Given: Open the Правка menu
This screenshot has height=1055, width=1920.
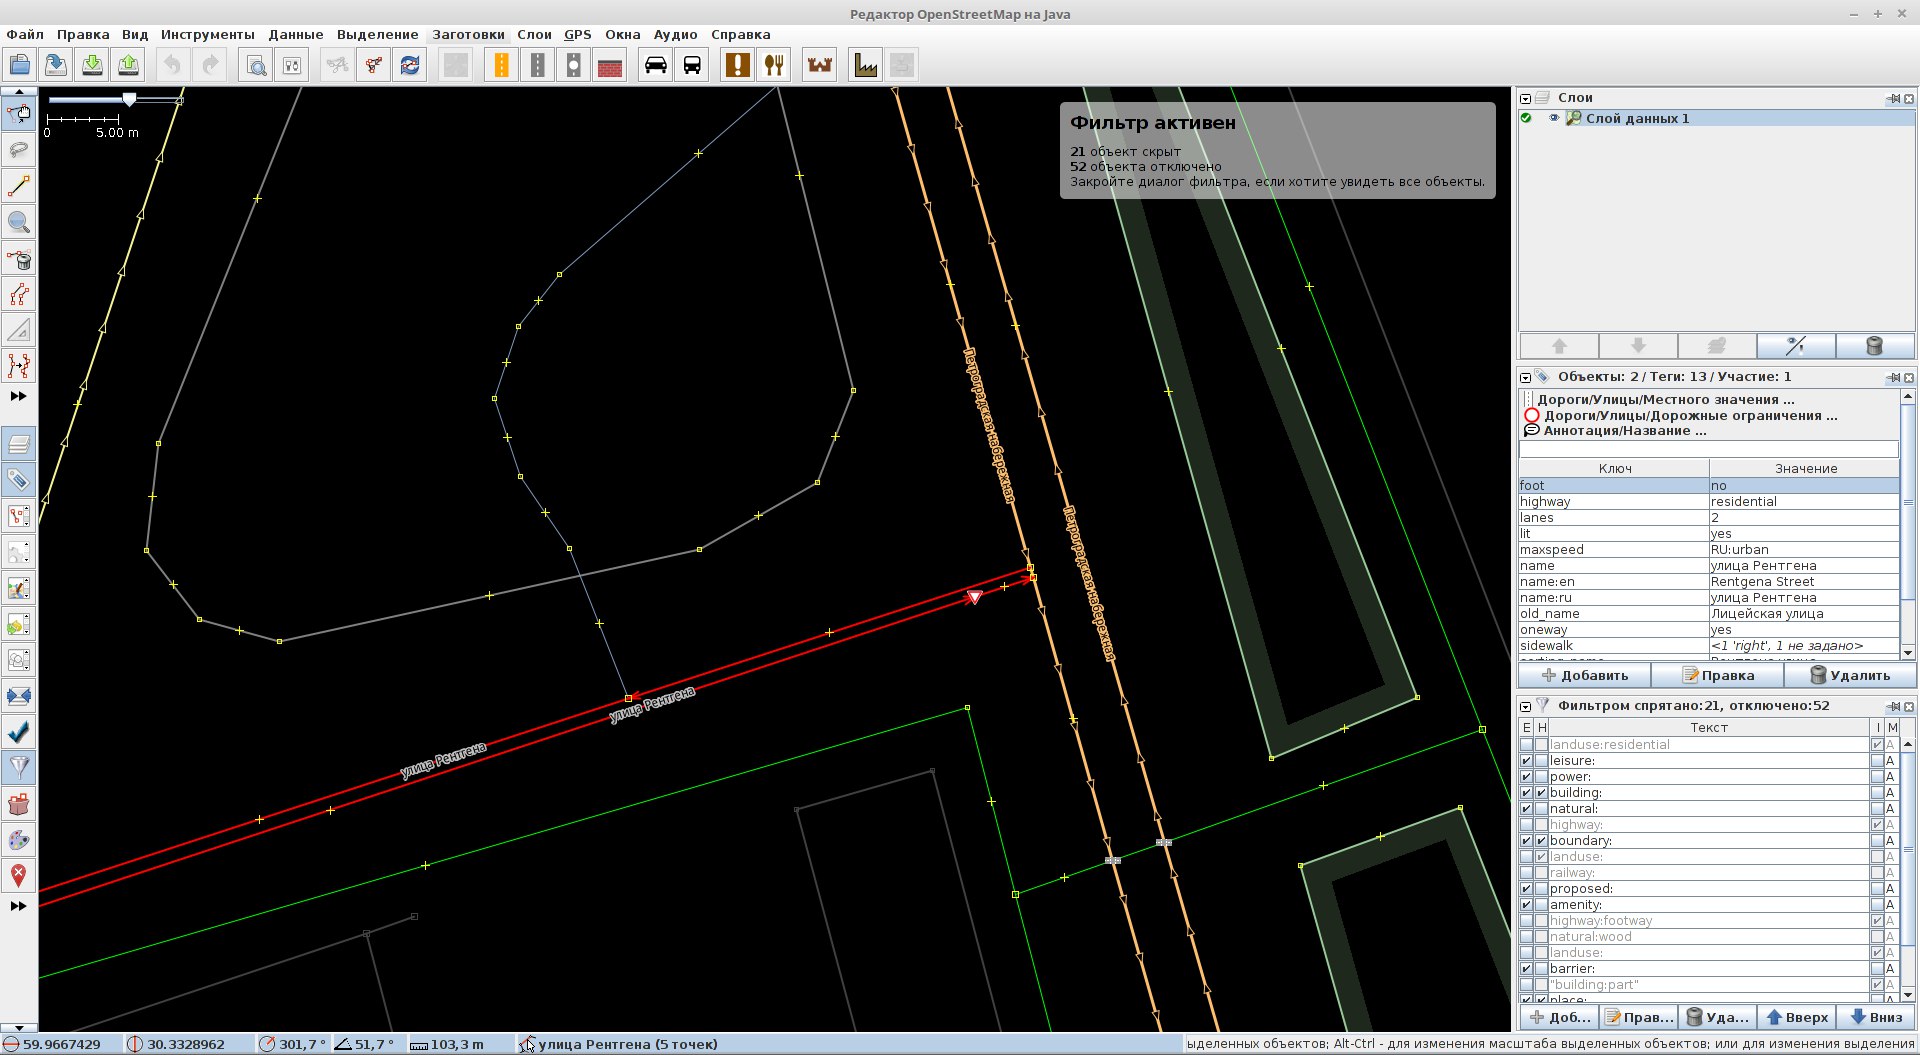Looking at the screenshot, I should [83, 34].
